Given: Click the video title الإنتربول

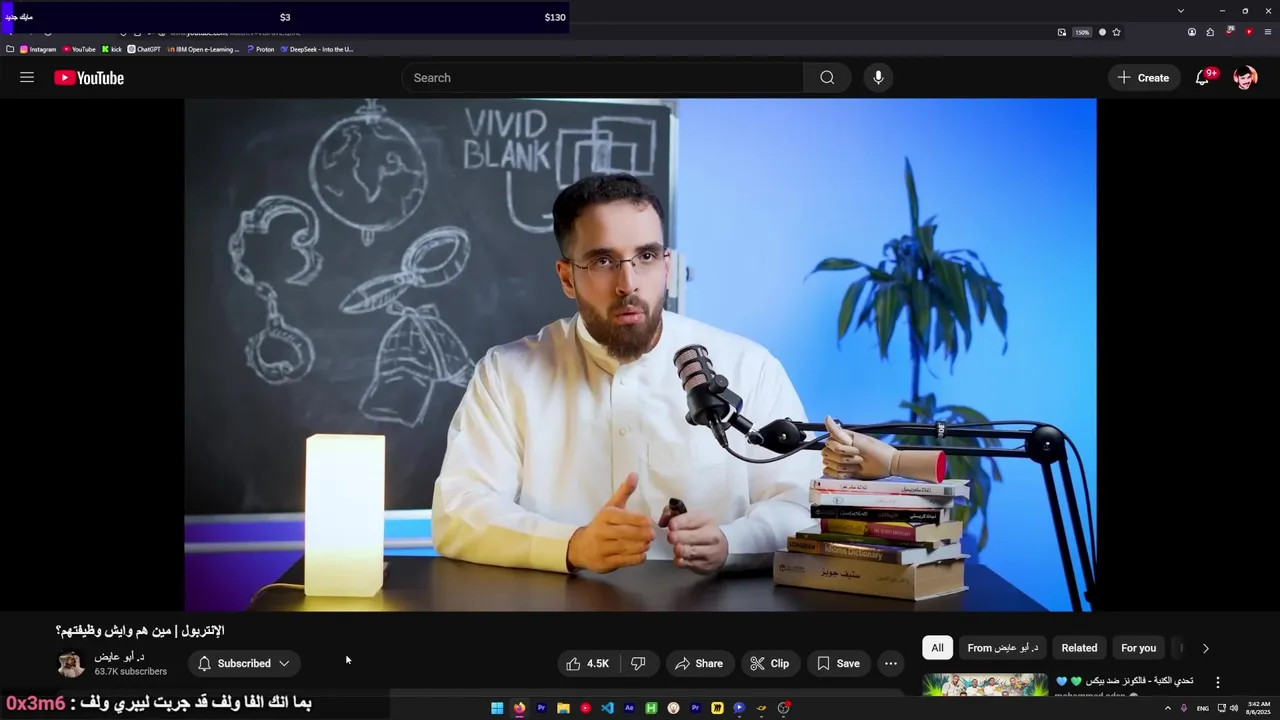Looking at the screenshot, I should point(140,631).
